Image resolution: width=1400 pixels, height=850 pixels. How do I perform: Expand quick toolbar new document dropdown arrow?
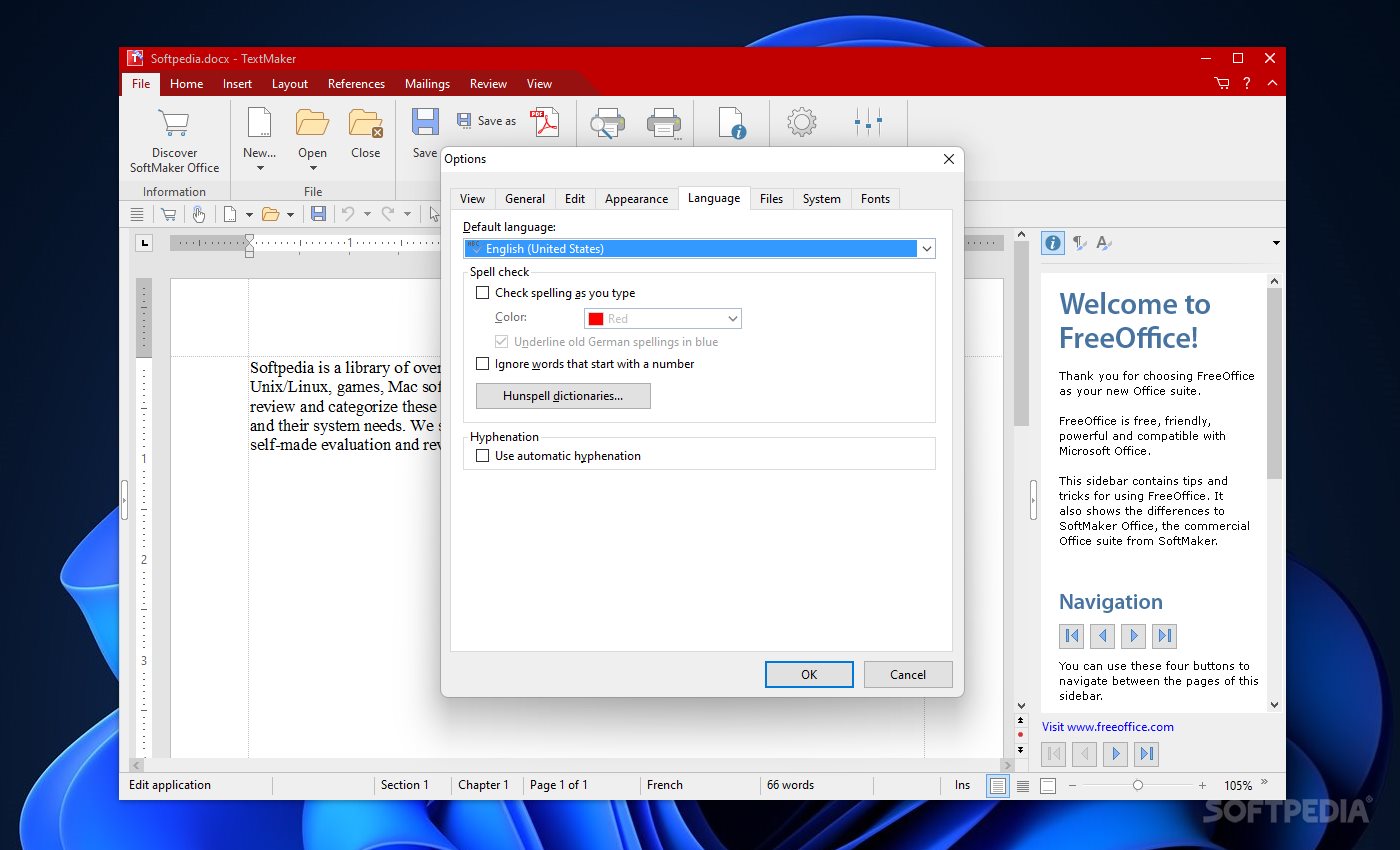click(x=249, y=214)
